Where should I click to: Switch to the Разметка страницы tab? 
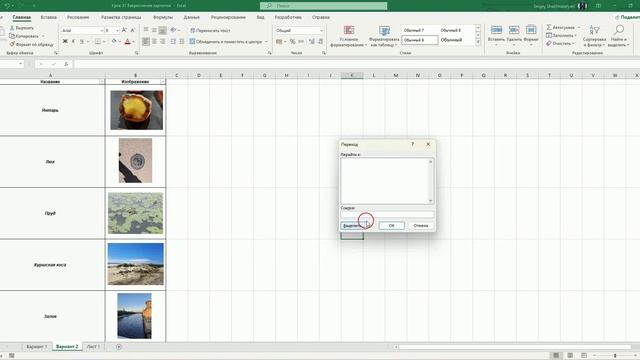coord(121,17)
